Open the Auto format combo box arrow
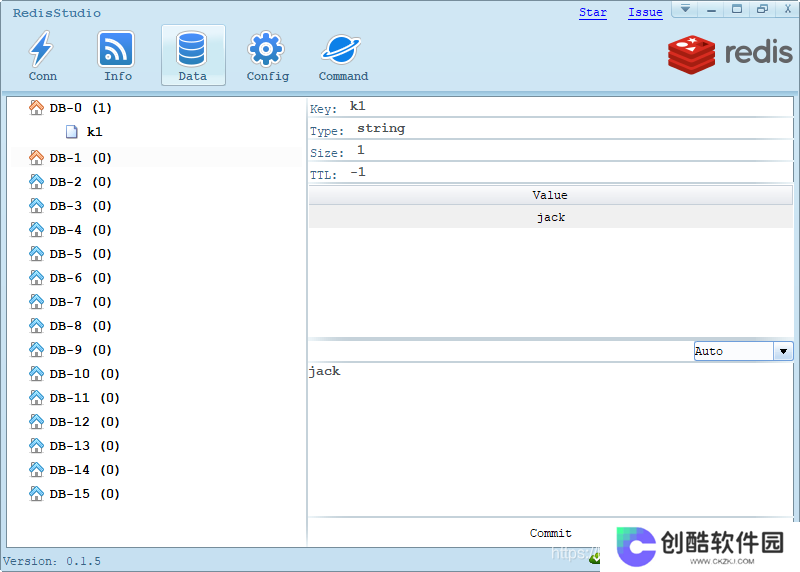The image size is (800, 572). [783, 351]
